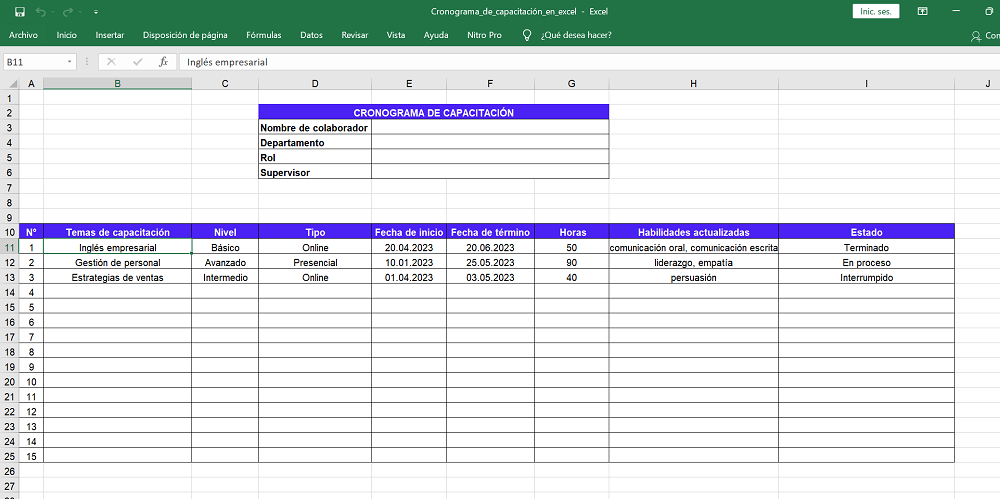The width and height of the screenshot is (1000, 499).
Task: Click the lightbulb ¿Qué desea hacer? icon
Action: [527, 35]
